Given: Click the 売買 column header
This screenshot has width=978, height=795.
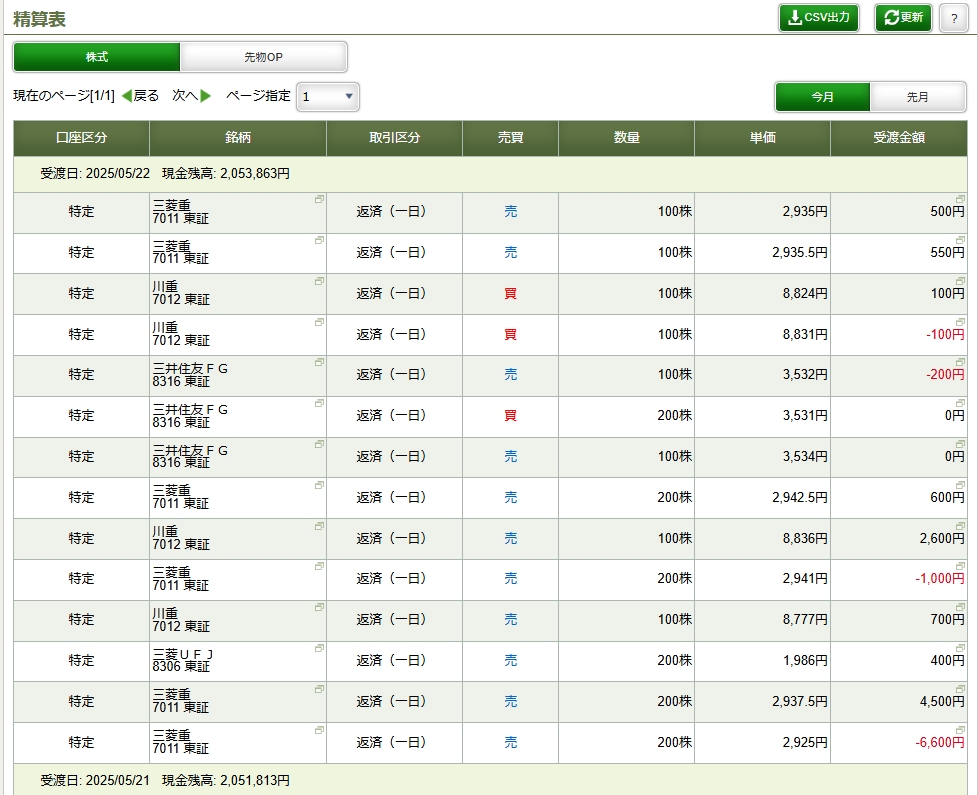Looking at the screenshot, I should (510, 138).
